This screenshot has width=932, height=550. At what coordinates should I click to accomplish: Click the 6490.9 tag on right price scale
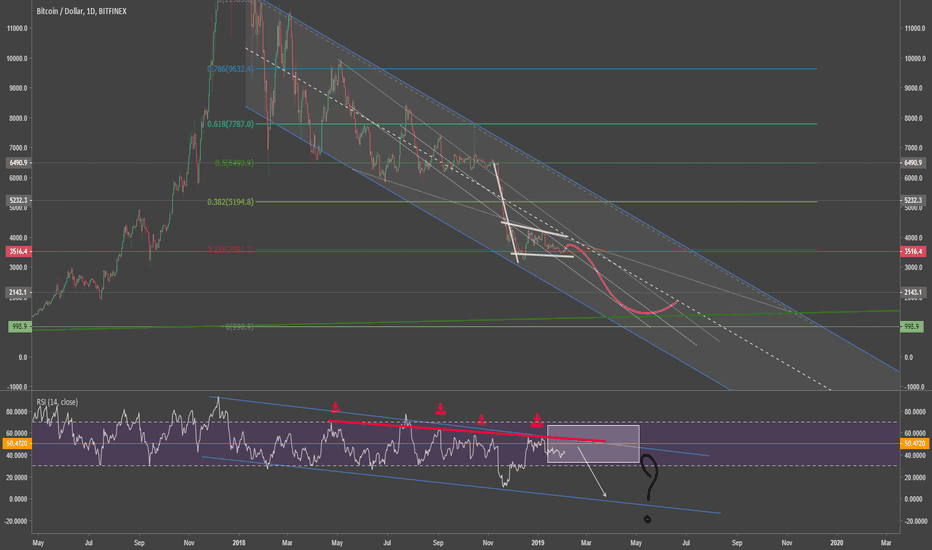pos(912,163)
